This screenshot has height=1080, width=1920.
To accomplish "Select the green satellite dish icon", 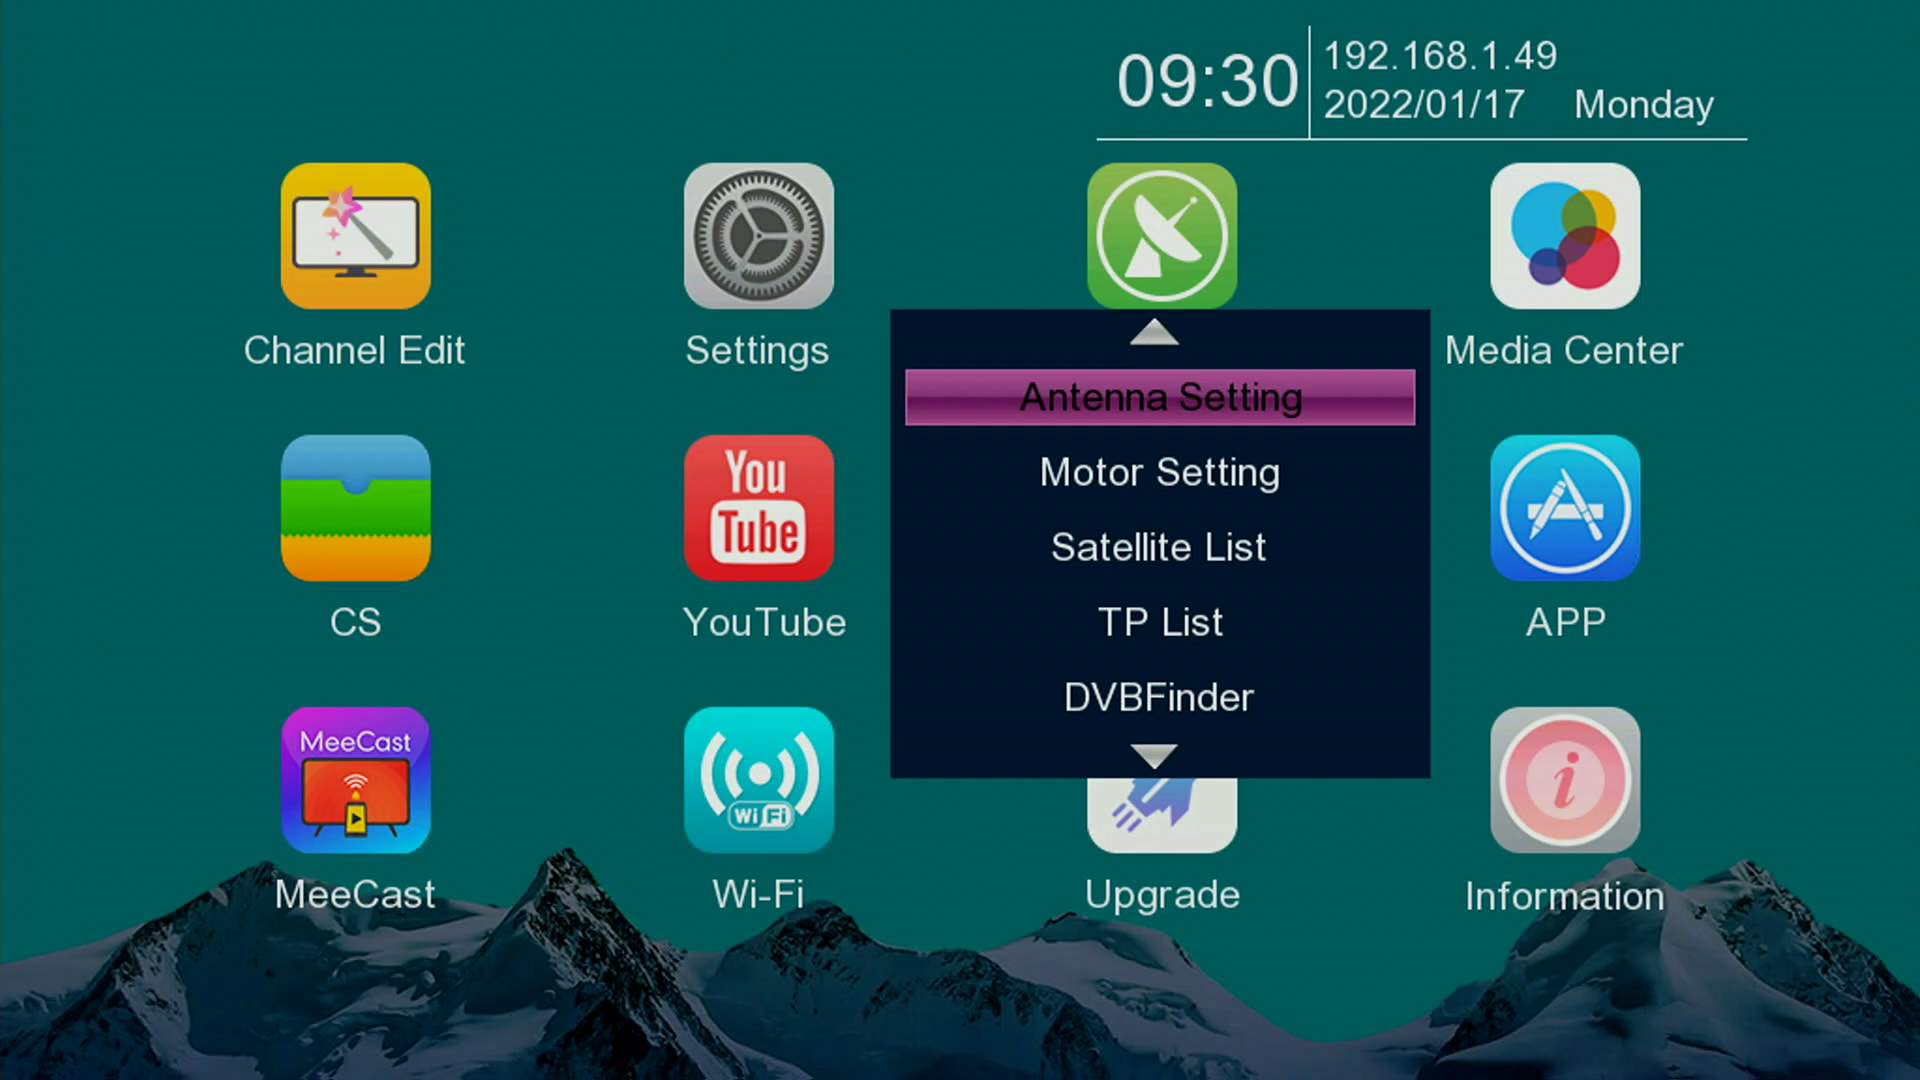I will click(x=1161, y=236).
